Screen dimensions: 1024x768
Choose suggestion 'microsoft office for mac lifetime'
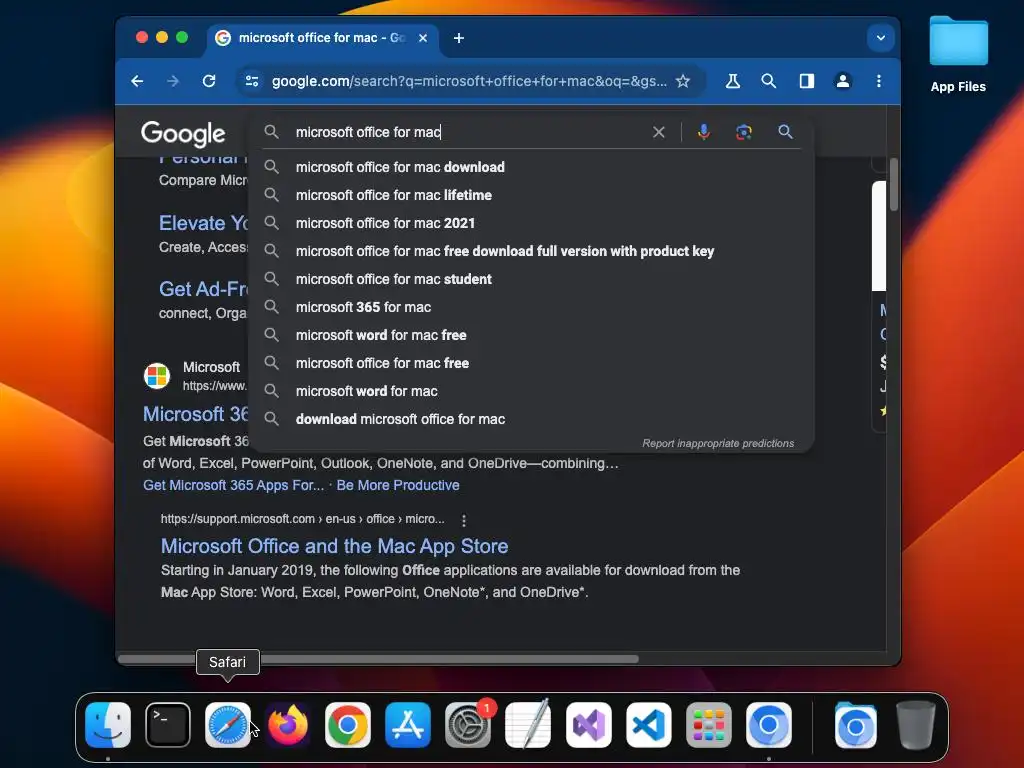[532, 195]
